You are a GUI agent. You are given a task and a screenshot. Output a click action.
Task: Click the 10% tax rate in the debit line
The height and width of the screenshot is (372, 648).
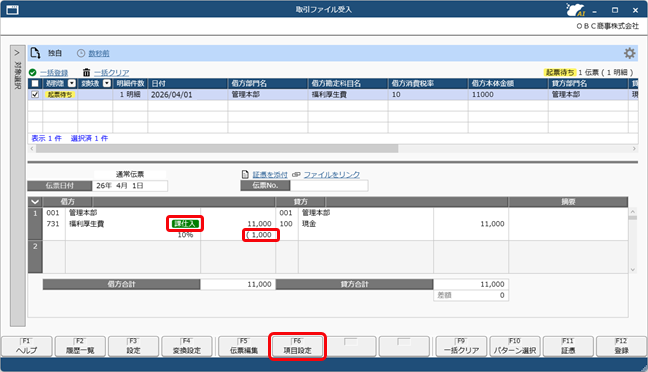click(186, 235)
